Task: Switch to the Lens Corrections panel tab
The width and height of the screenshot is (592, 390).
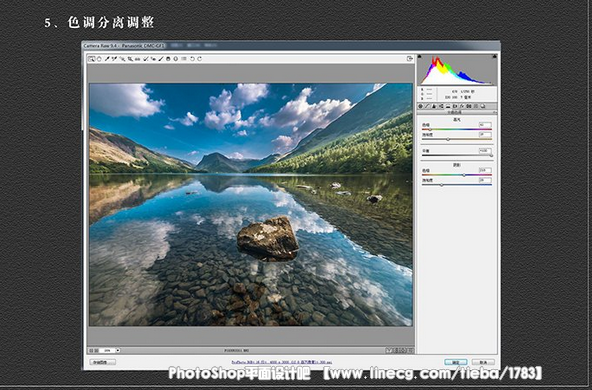Action: tap(455, 106)
